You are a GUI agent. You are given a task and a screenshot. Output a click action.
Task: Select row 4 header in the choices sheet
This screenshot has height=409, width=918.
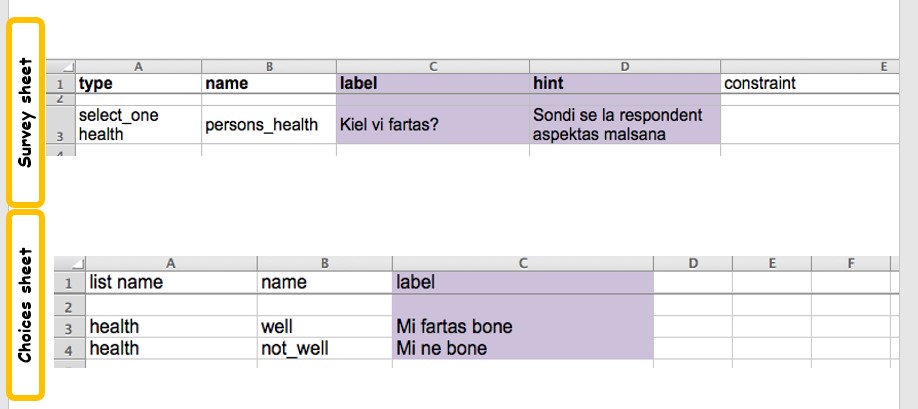pyautogui.click(x=70, y=348)
